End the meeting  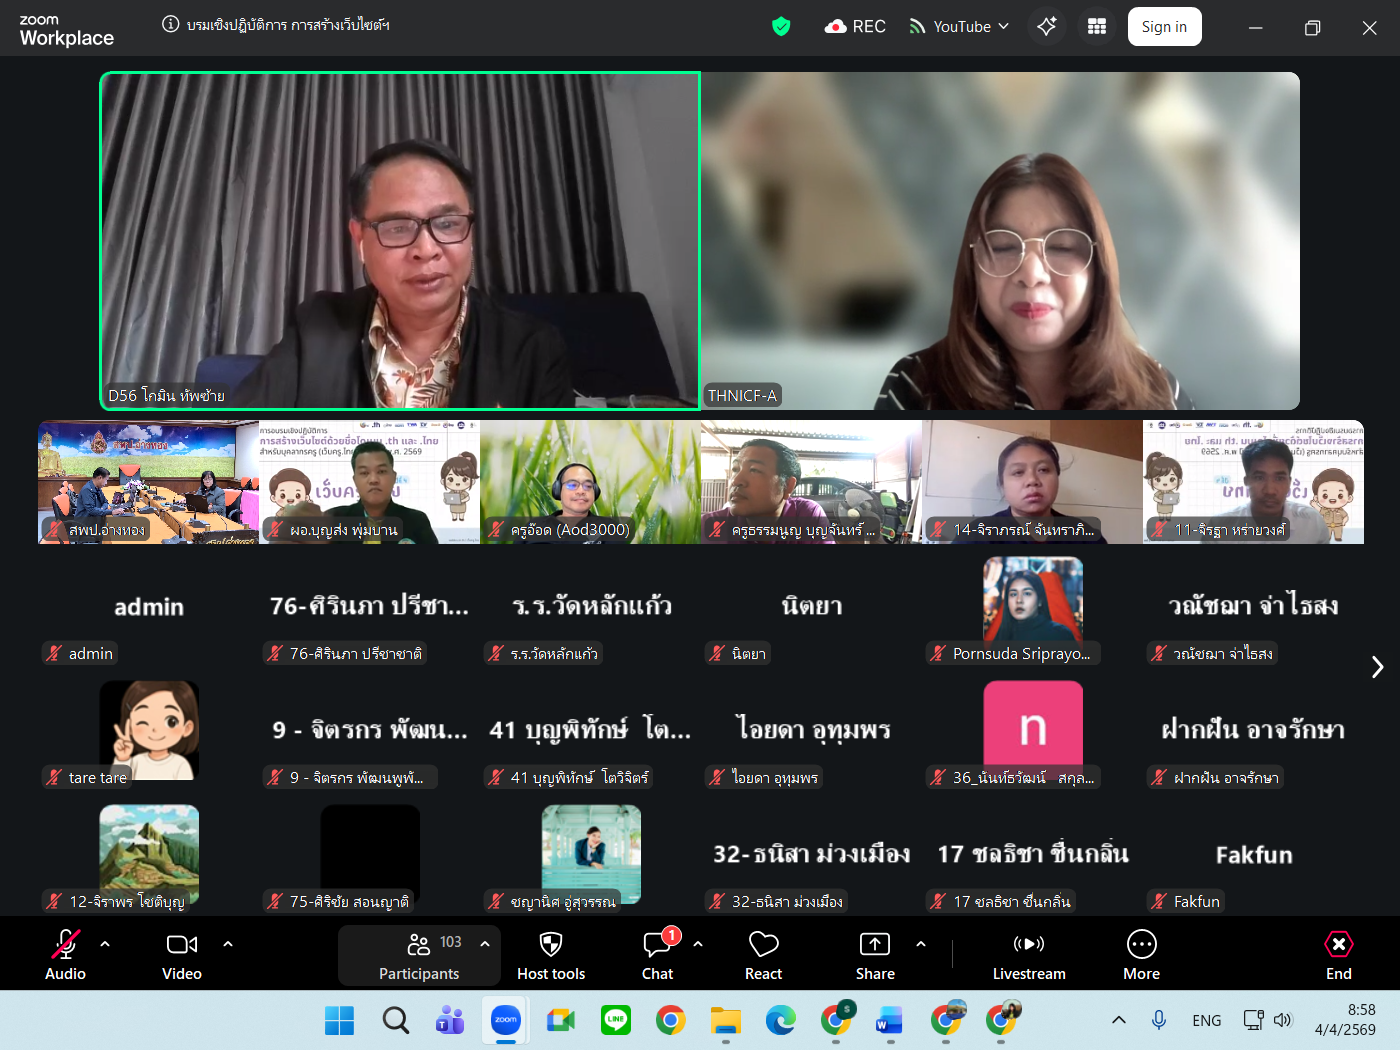coord(1338,955)
